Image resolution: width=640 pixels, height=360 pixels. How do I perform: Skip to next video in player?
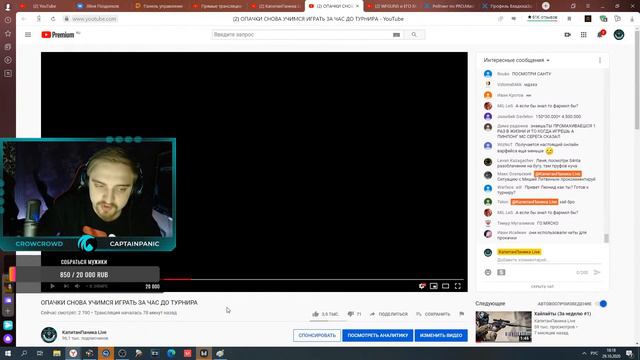66,286
